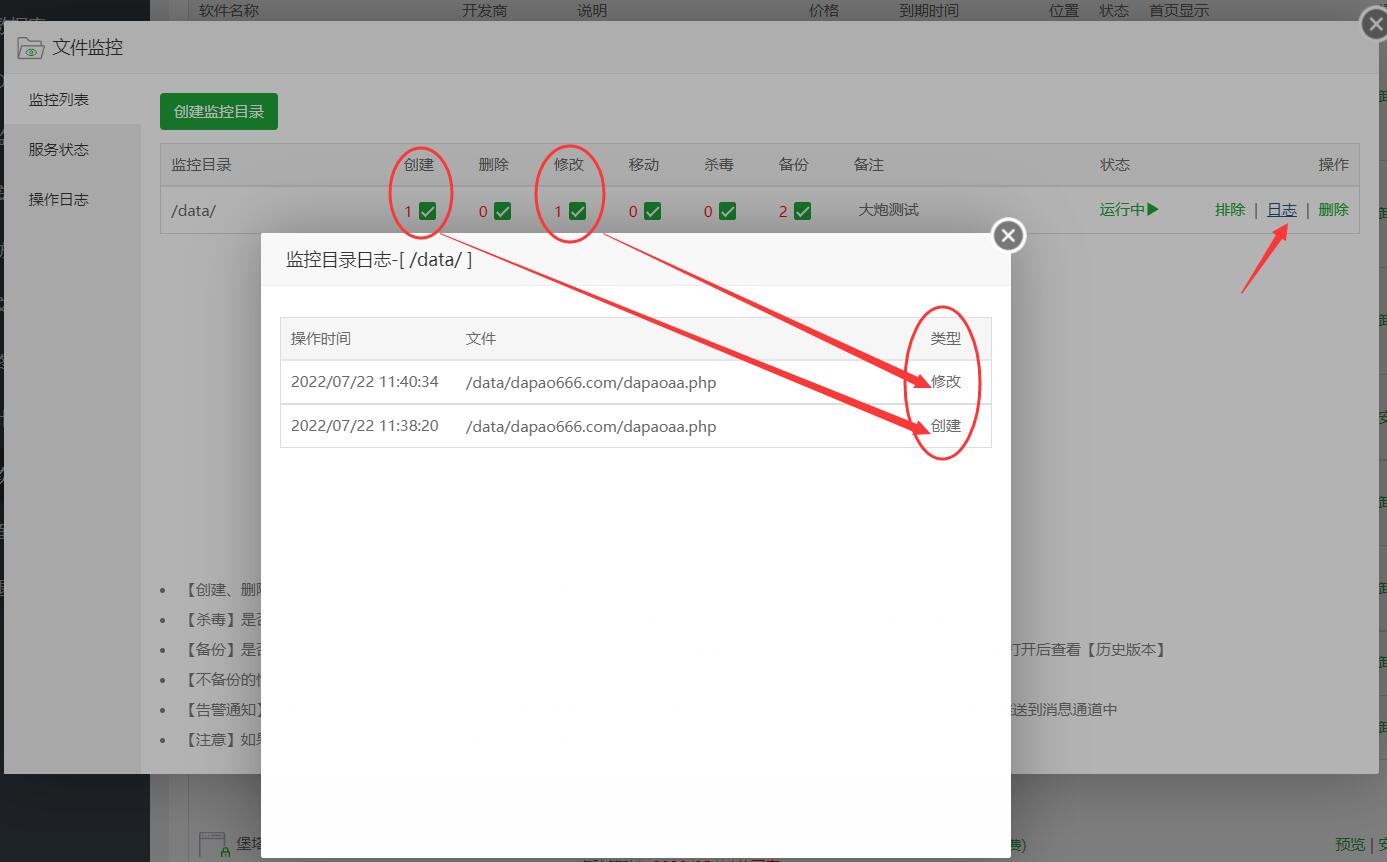Click 开发商 header in background software list
1387x862 pixels.
[x=485, y=10]
